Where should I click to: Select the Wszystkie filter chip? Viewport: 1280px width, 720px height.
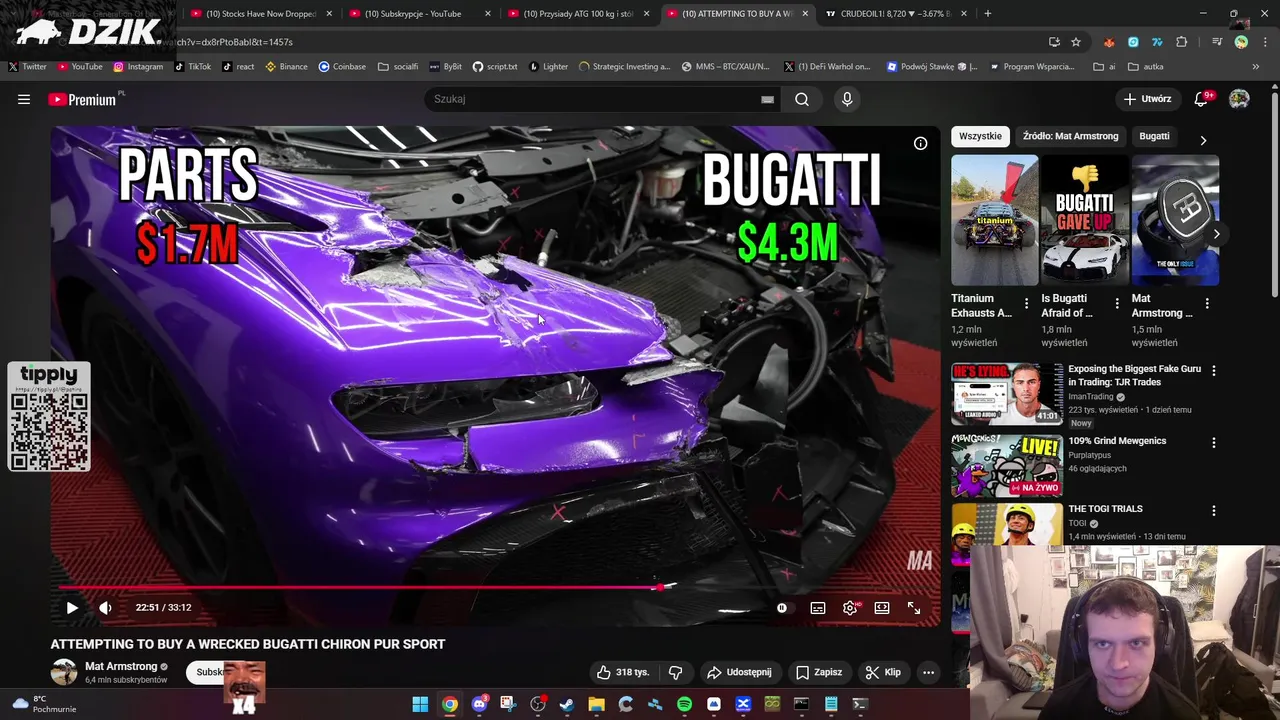(980, 136)
